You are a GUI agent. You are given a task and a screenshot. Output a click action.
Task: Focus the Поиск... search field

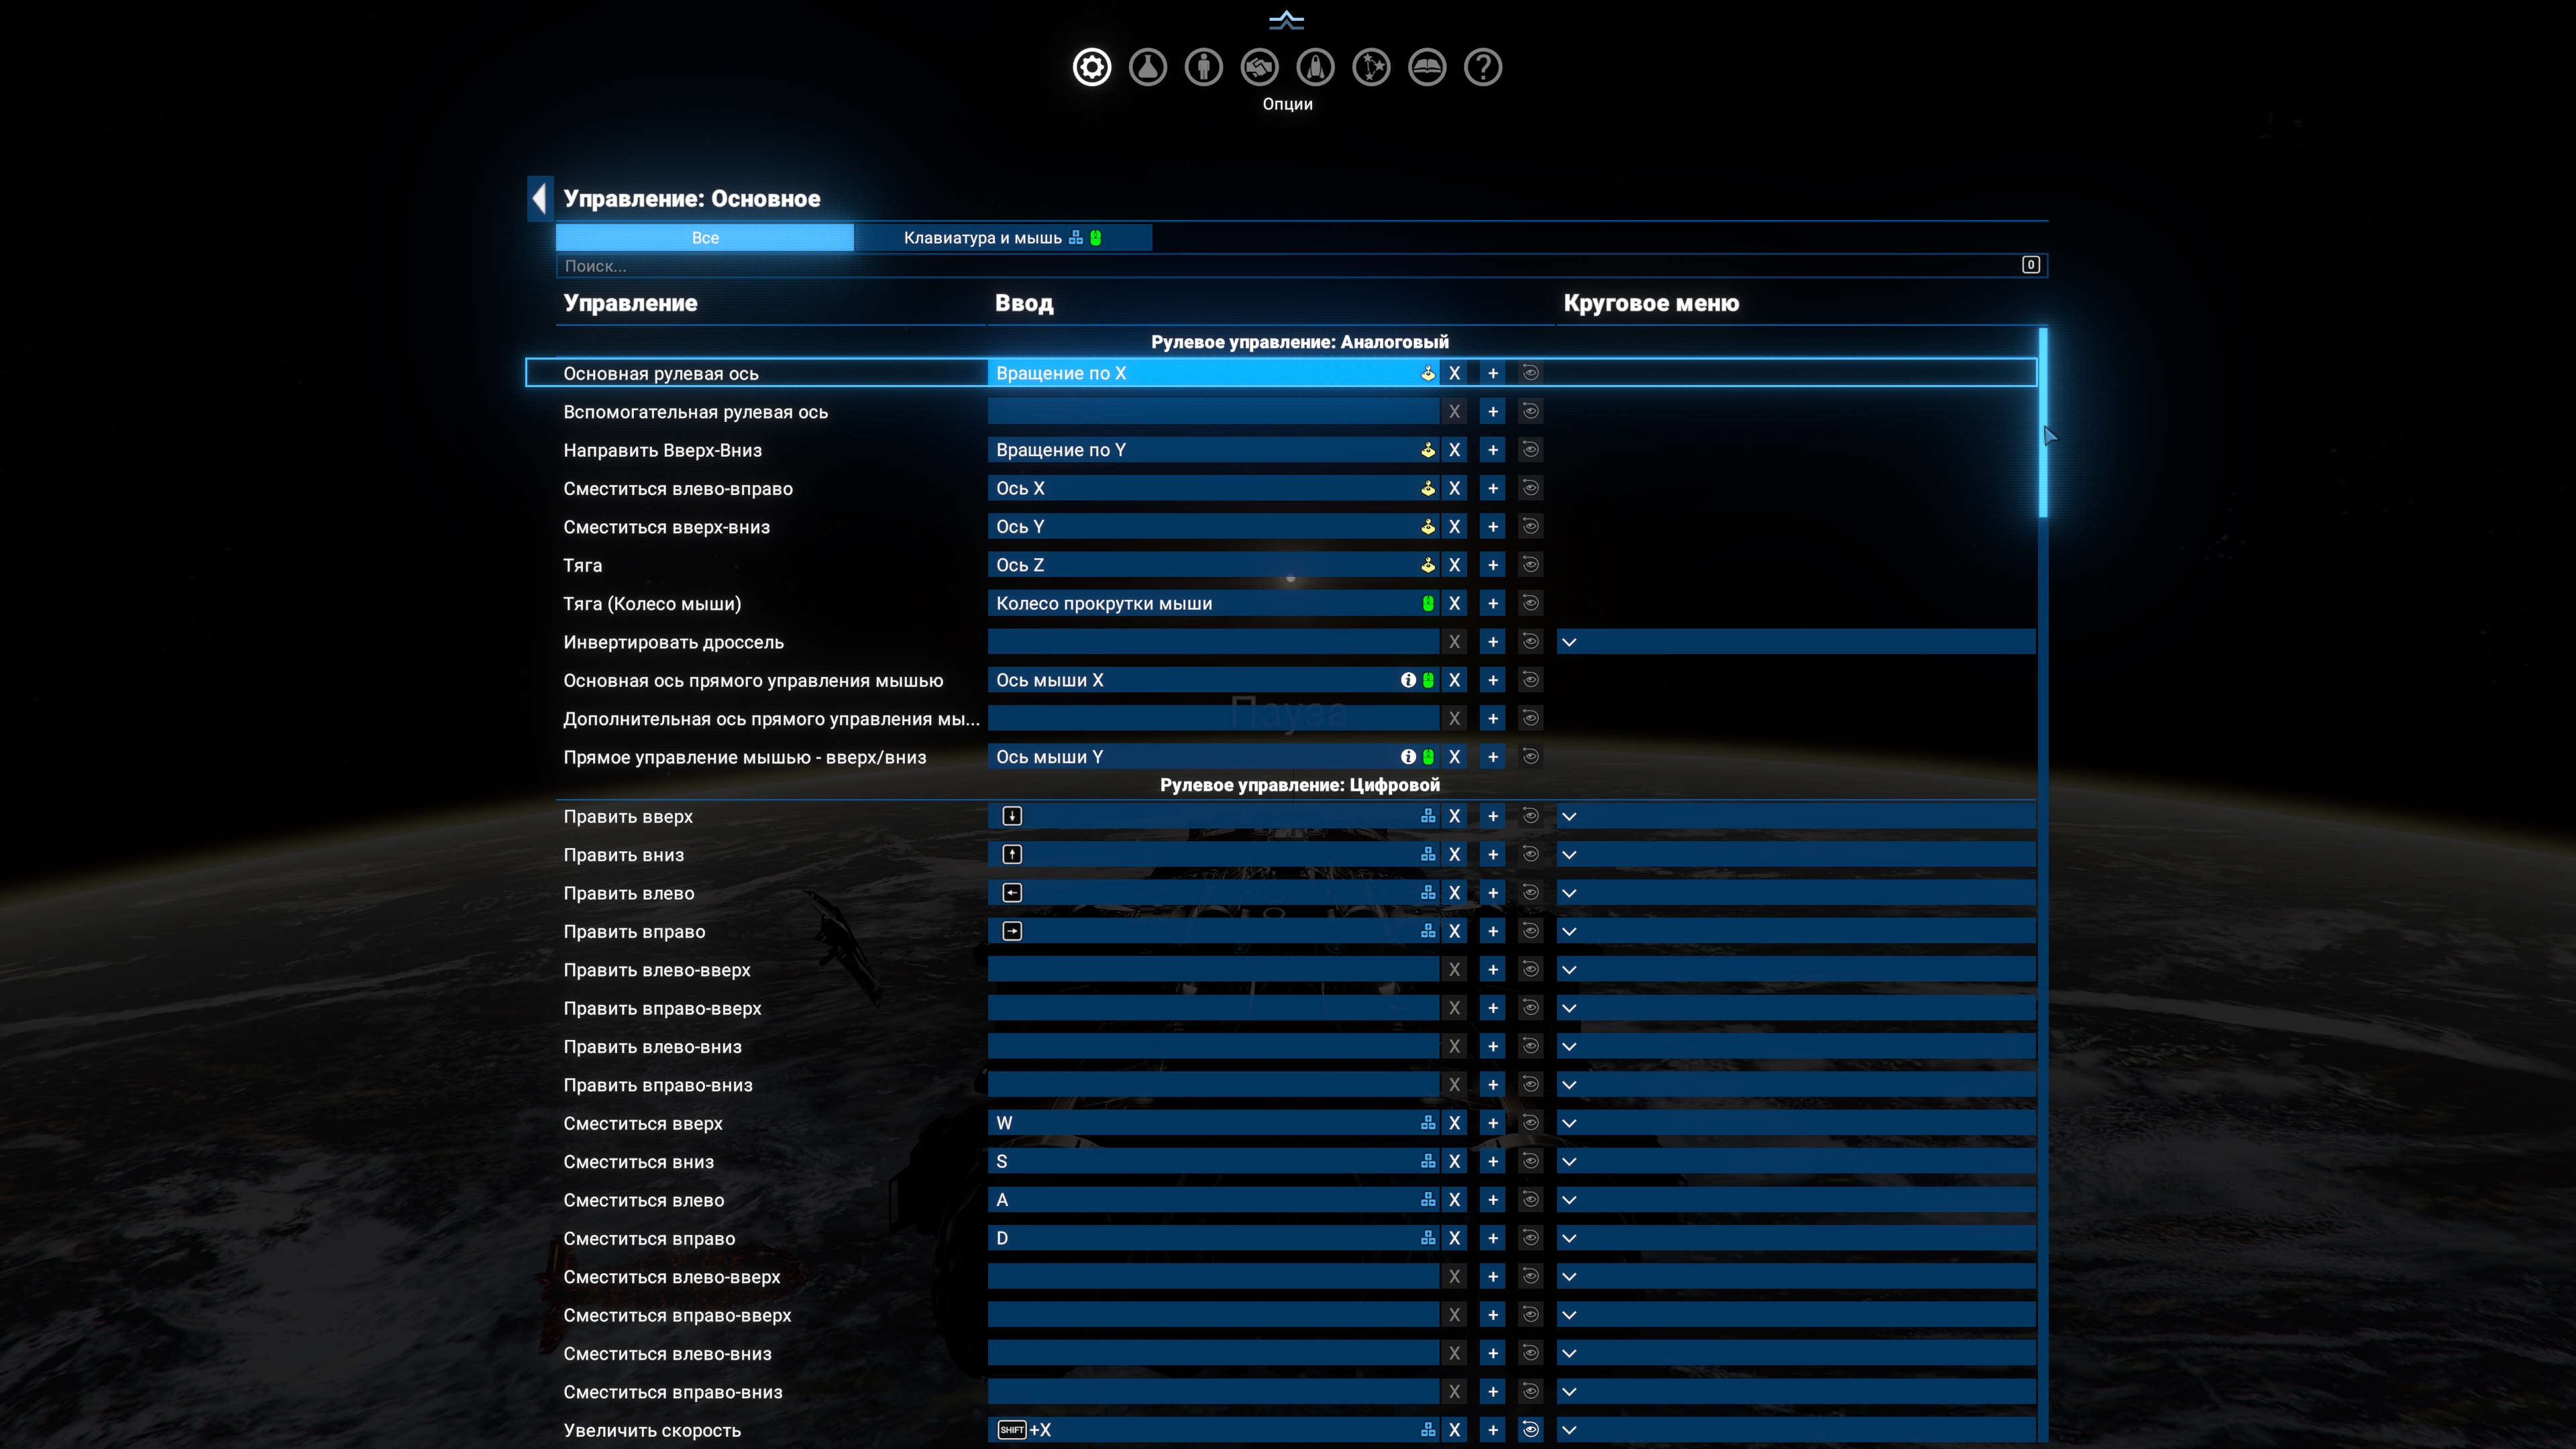tap(1302, 265)
